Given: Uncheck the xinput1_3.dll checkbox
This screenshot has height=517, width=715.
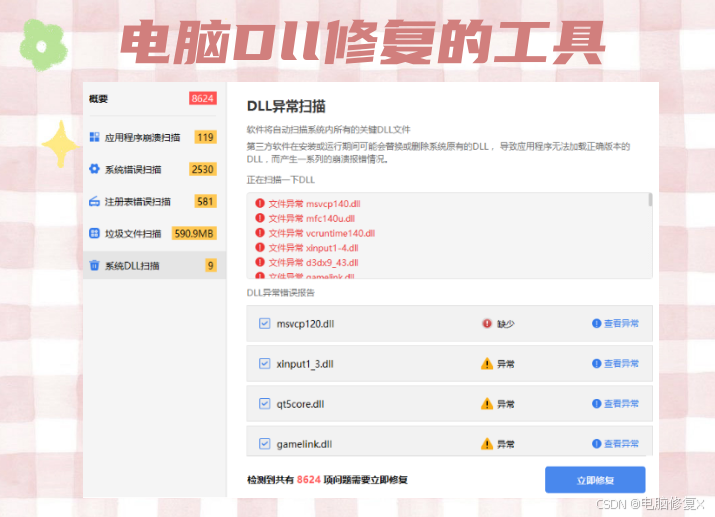Looking at the screenshot, I should click(x=264, y=363).
